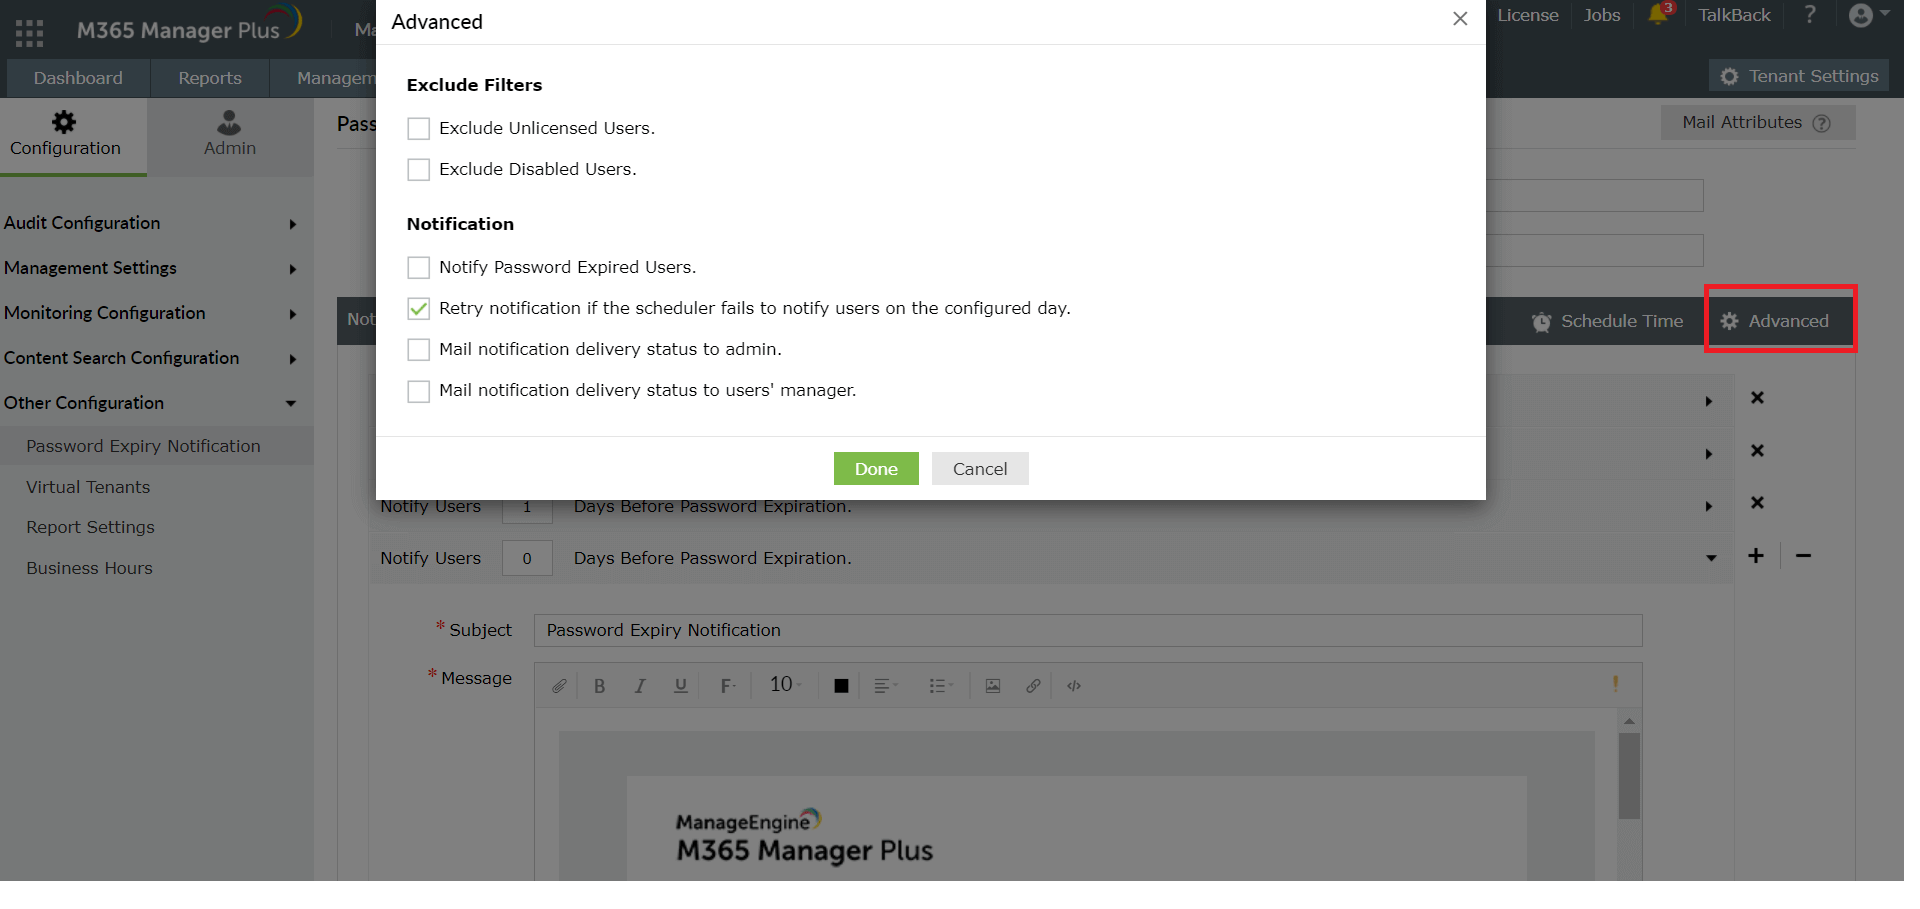1920x909 pixels.
Task: Click the Subject input field
Action: (1088, 631)
